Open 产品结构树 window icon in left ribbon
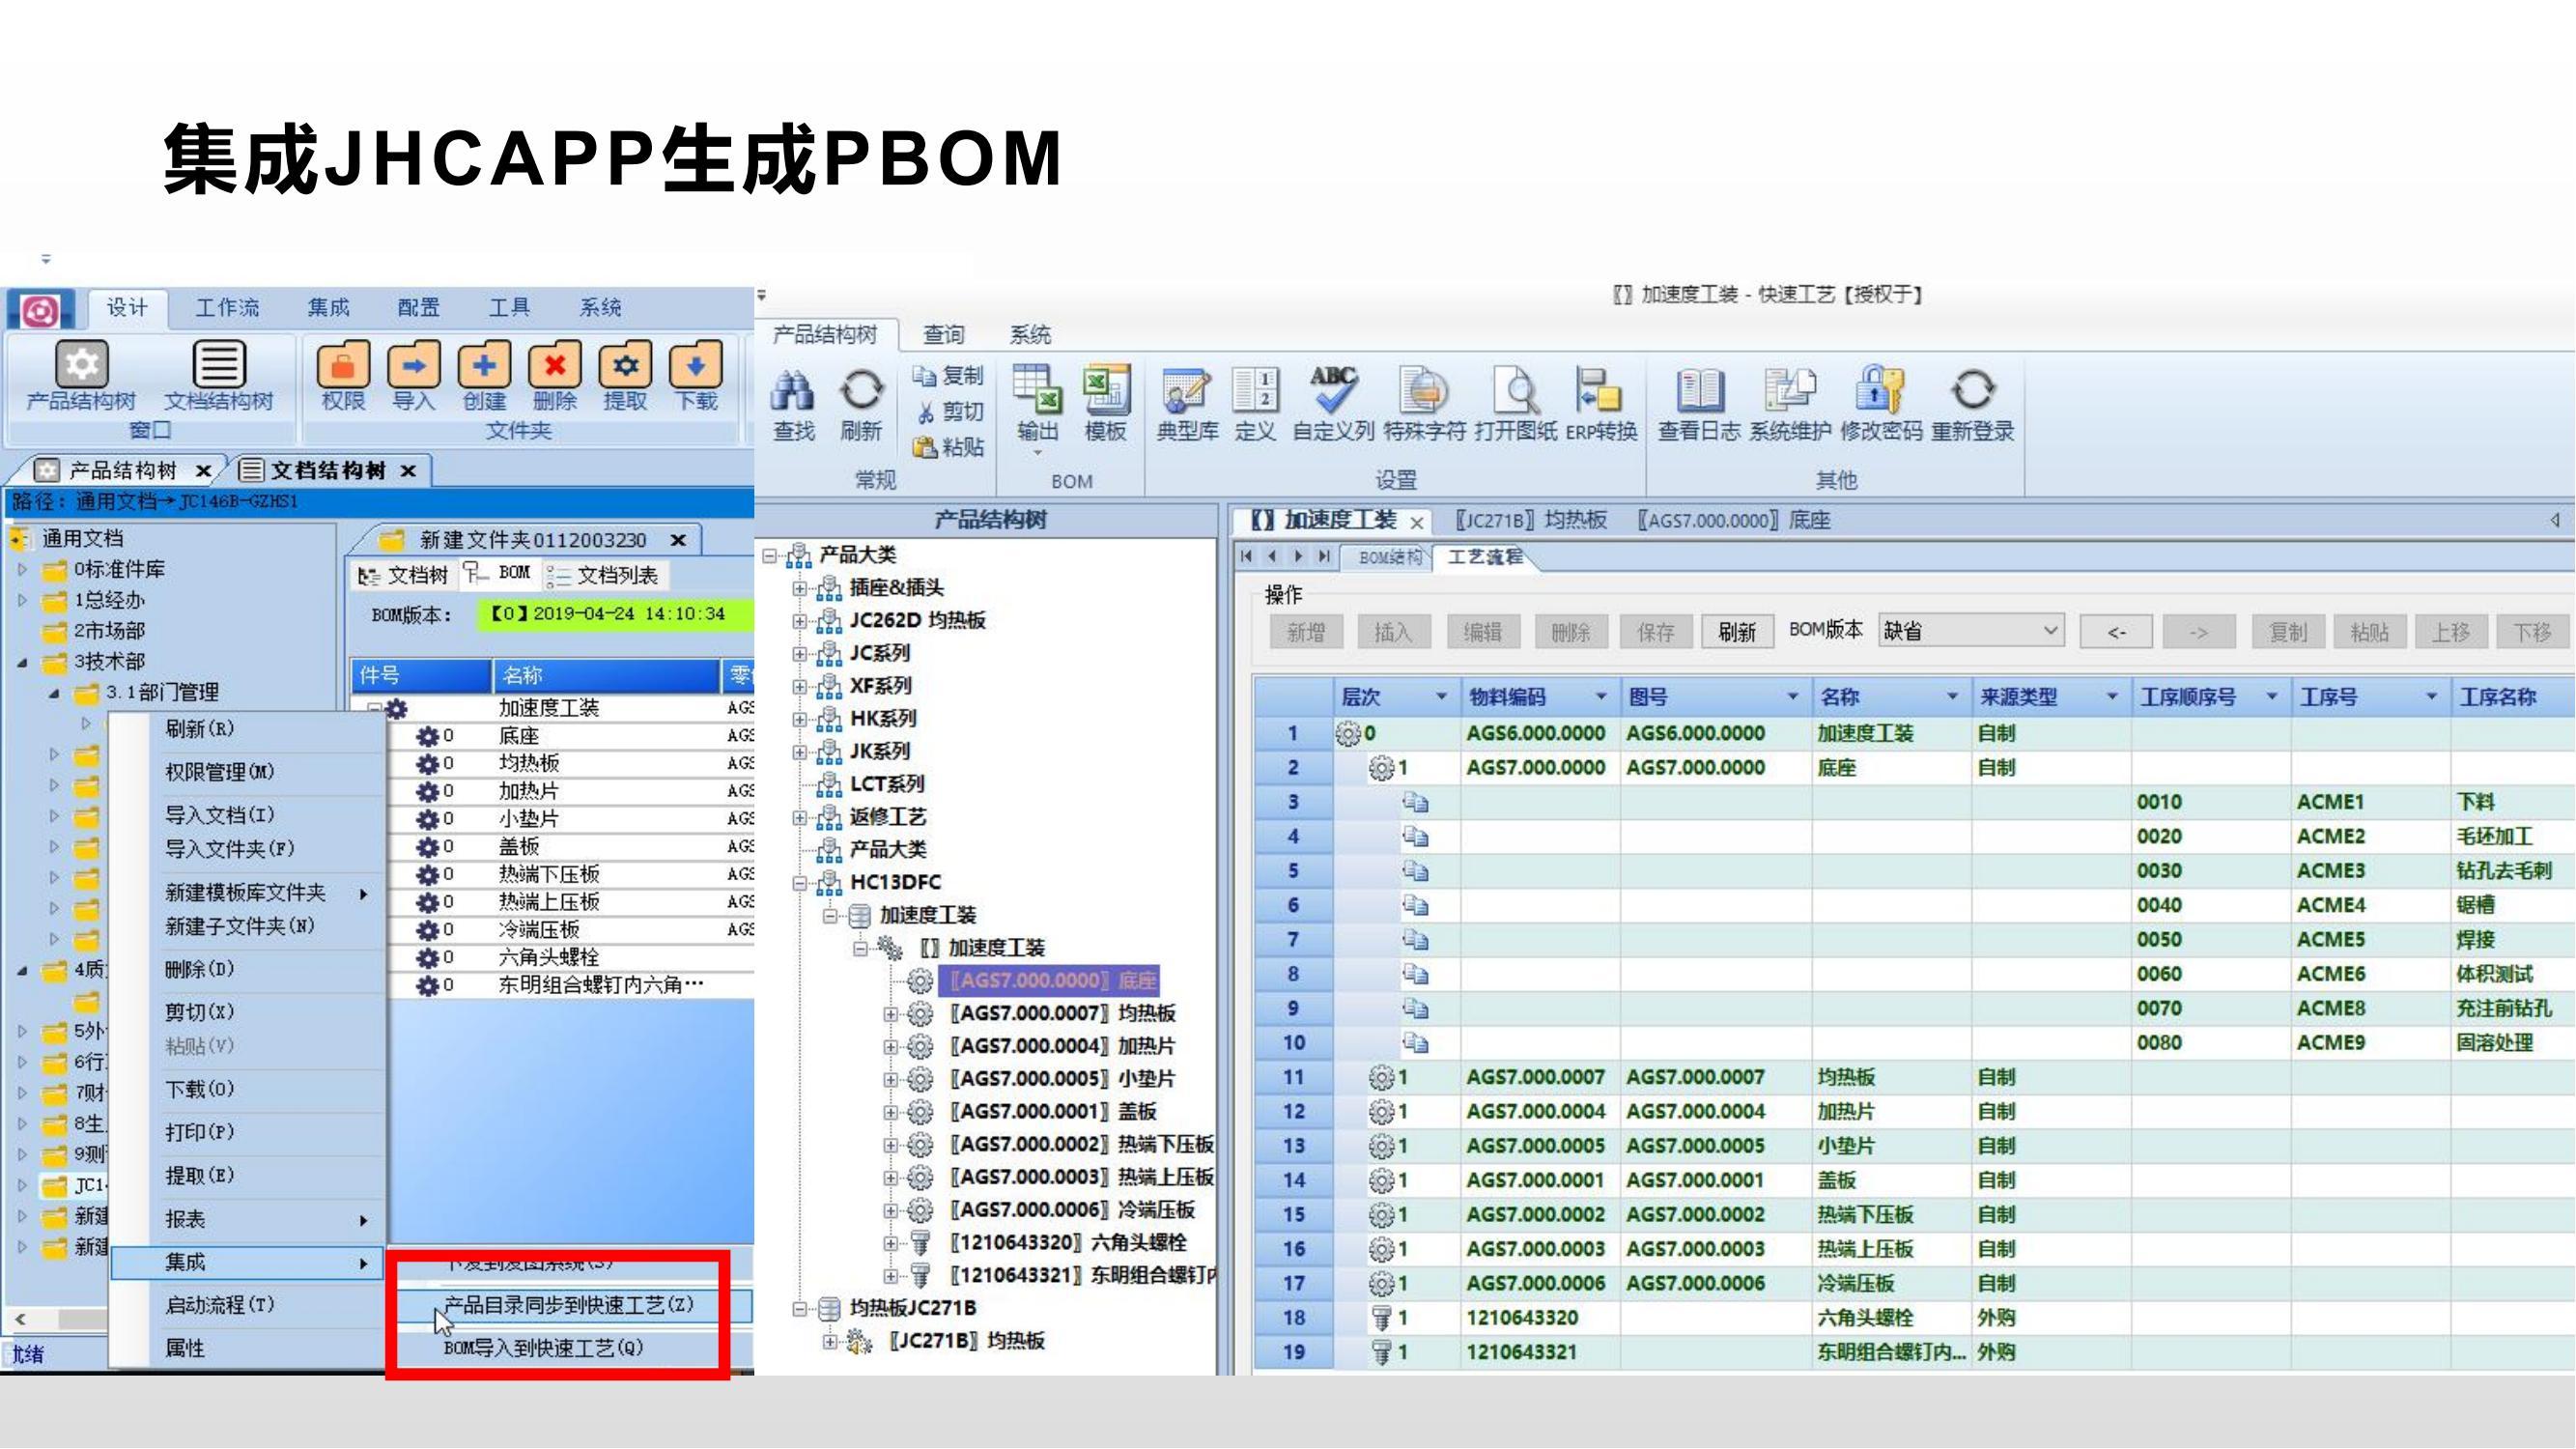This screenshot has width=2576, height=1449. (81, 375)
